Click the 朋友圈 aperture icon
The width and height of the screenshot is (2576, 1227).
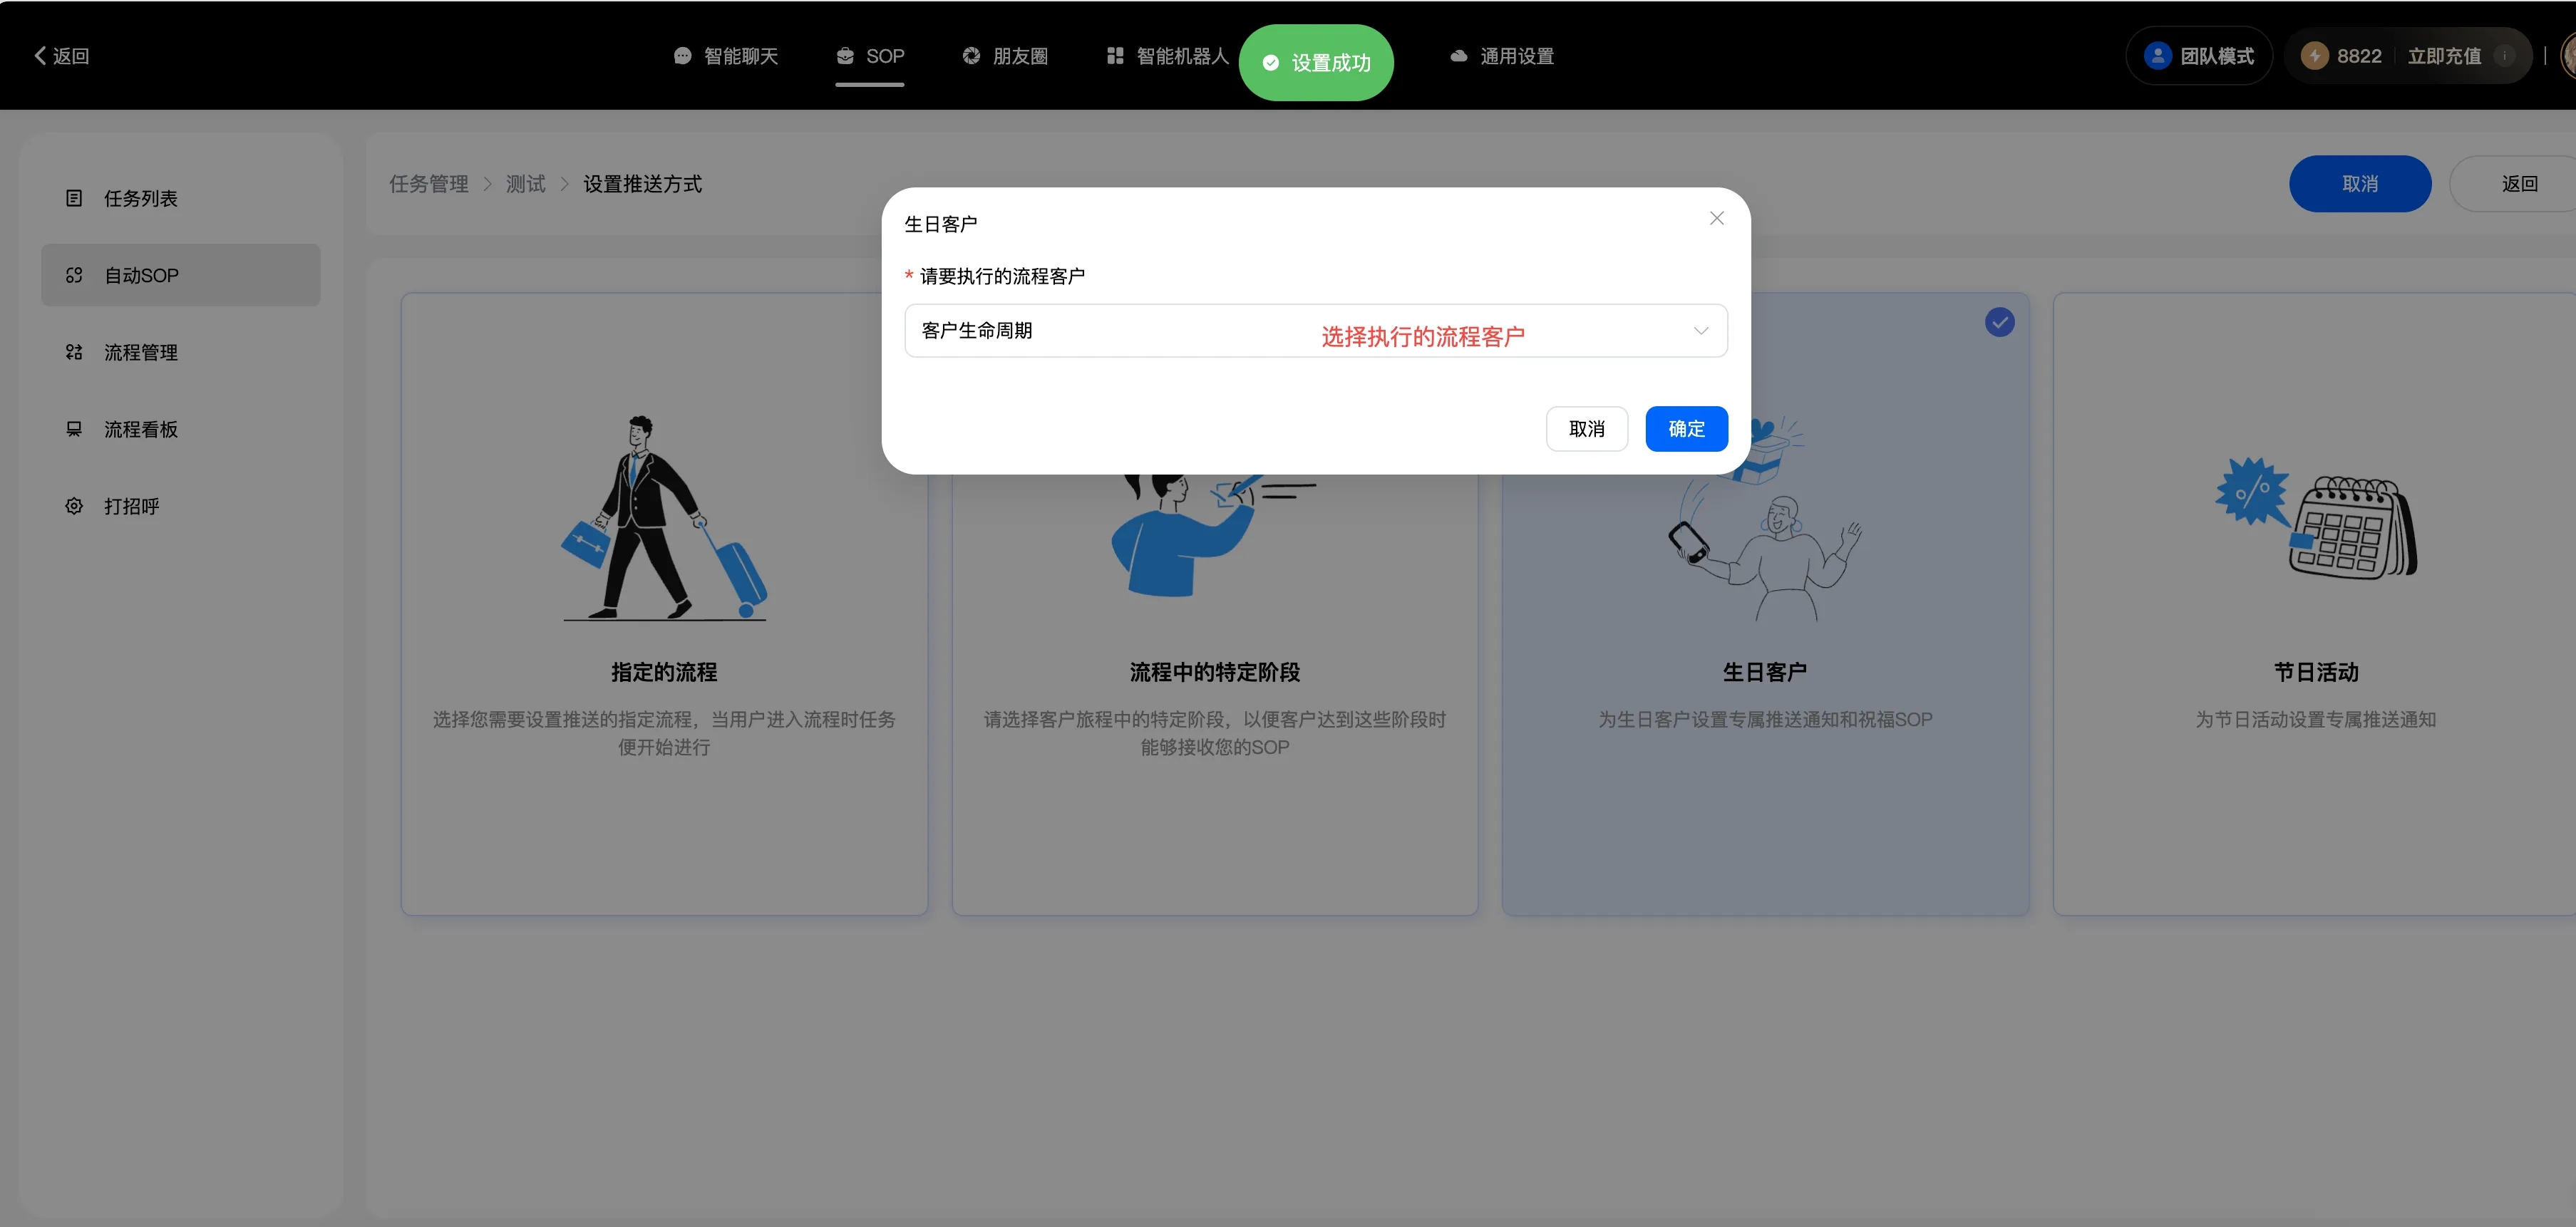[971, 56]
